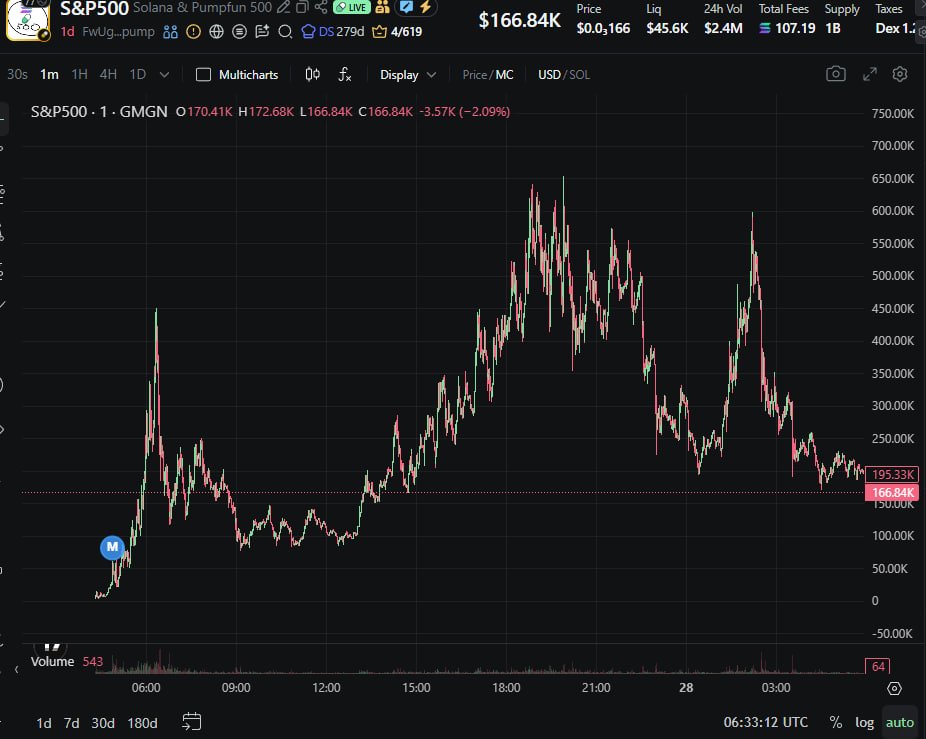Click the go-to-date calendar icon

click(192, 721)
